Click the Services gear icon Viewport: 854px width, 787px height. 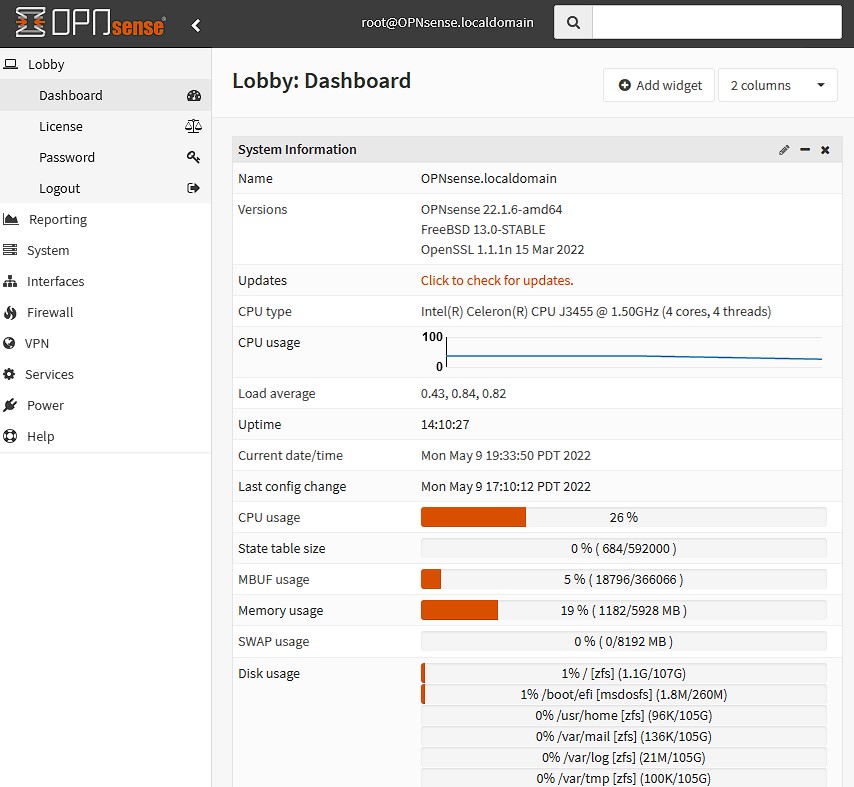(10, 374)
